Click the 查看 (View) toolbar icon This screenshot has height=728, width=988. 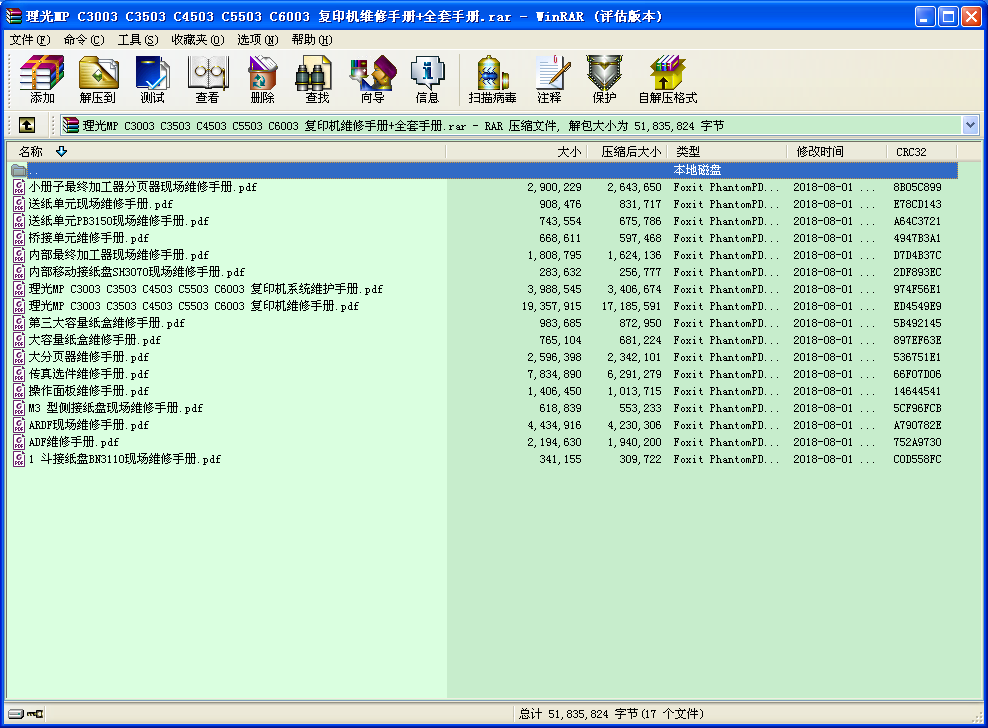[207, 79]
